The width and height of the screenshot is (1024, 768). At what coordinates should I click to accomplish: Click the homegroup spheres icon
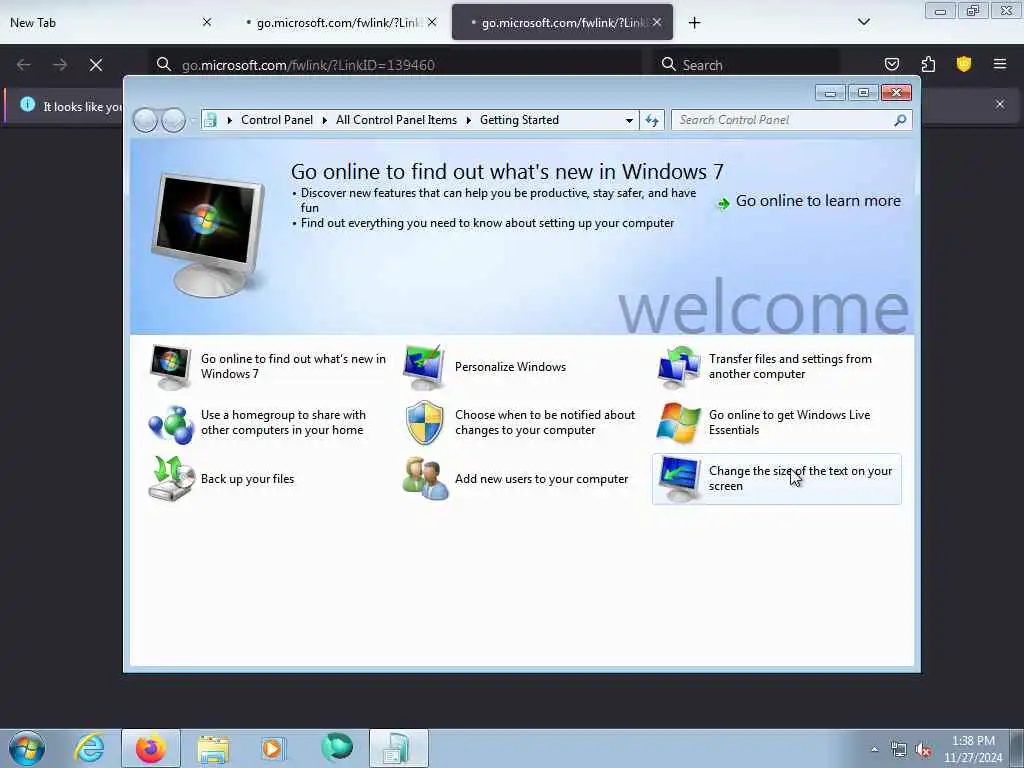pos(170,424)
